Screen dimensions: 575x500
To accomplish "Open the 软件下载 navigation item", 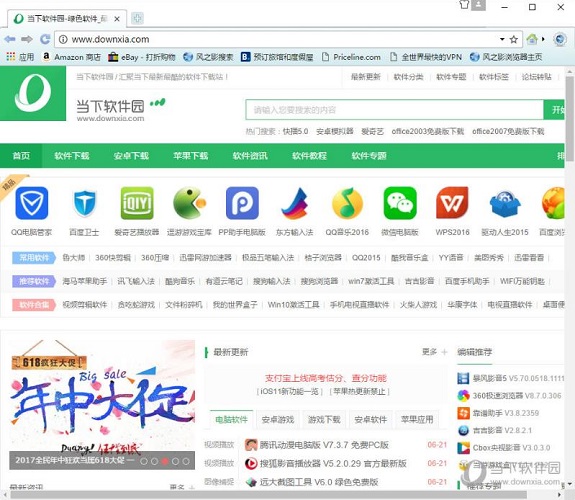I will click(x=72, y=156).
